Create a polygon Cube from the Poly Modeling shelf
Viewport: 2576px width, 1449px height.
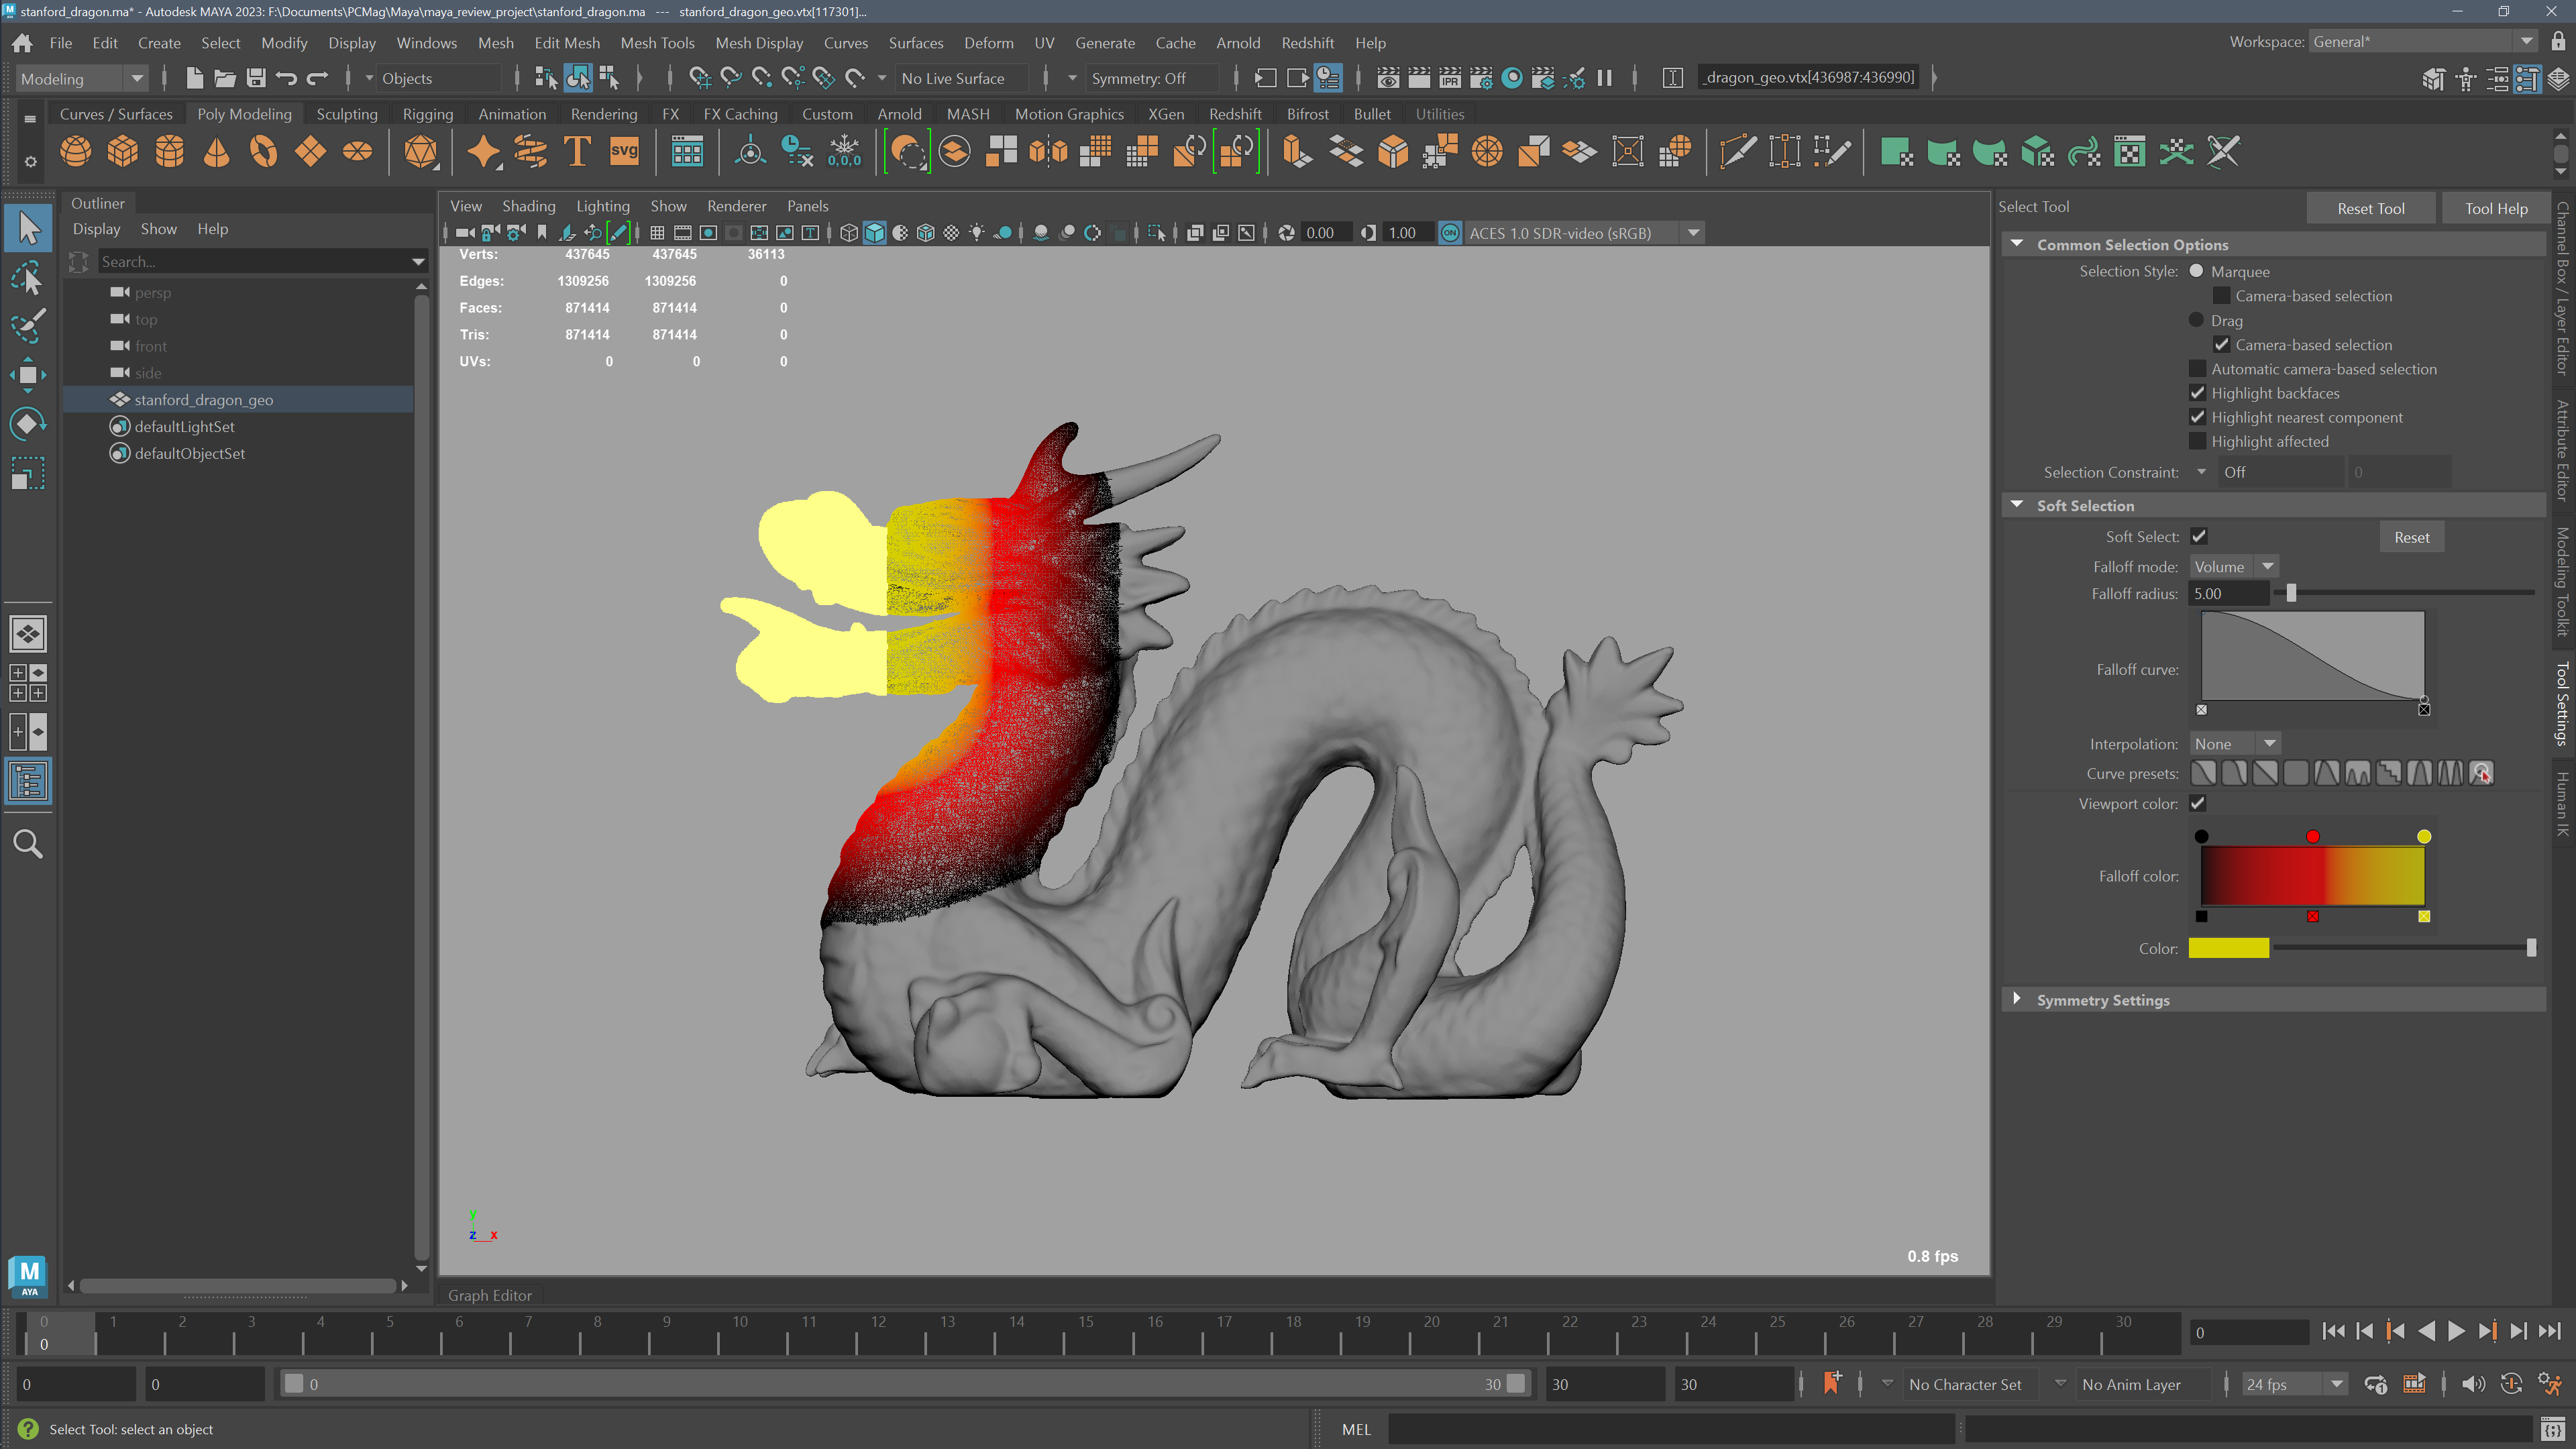123,151
